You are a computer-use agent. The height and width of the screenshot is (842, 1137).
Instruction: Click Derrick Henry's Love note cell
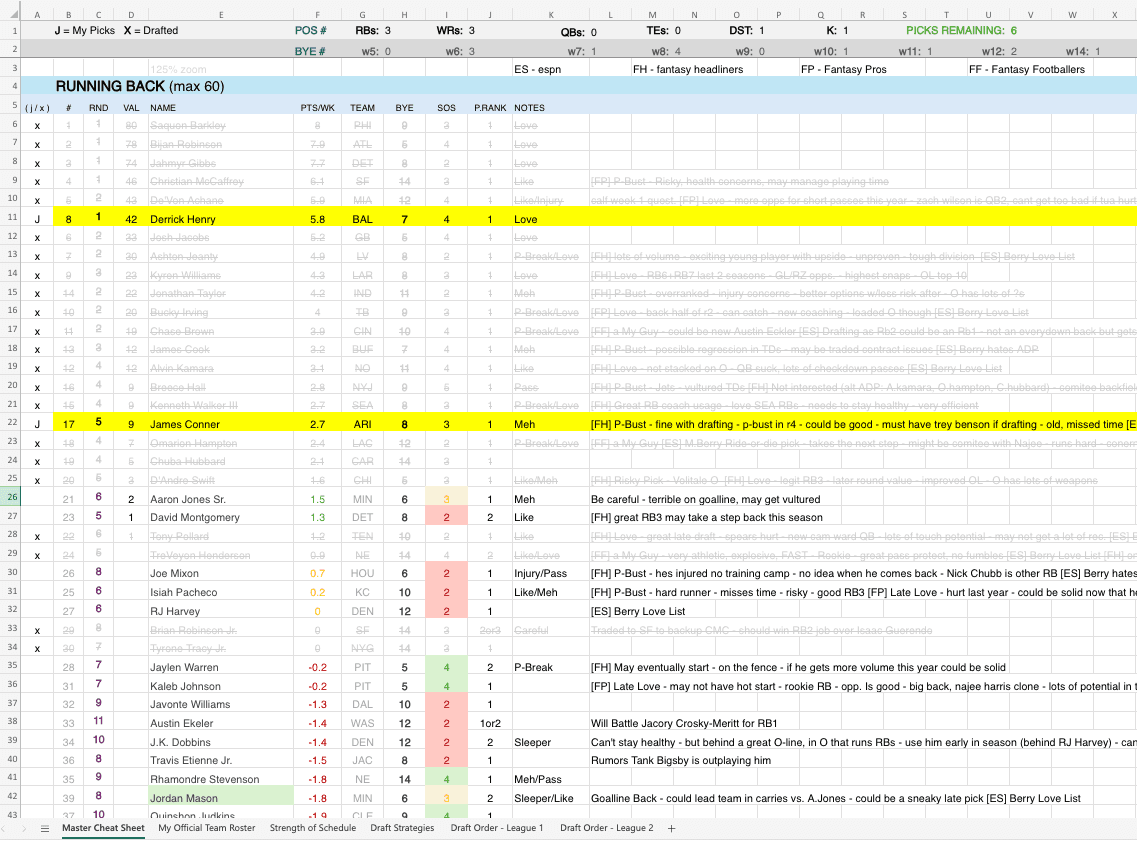pyautogui.click(x=551, y=219)
